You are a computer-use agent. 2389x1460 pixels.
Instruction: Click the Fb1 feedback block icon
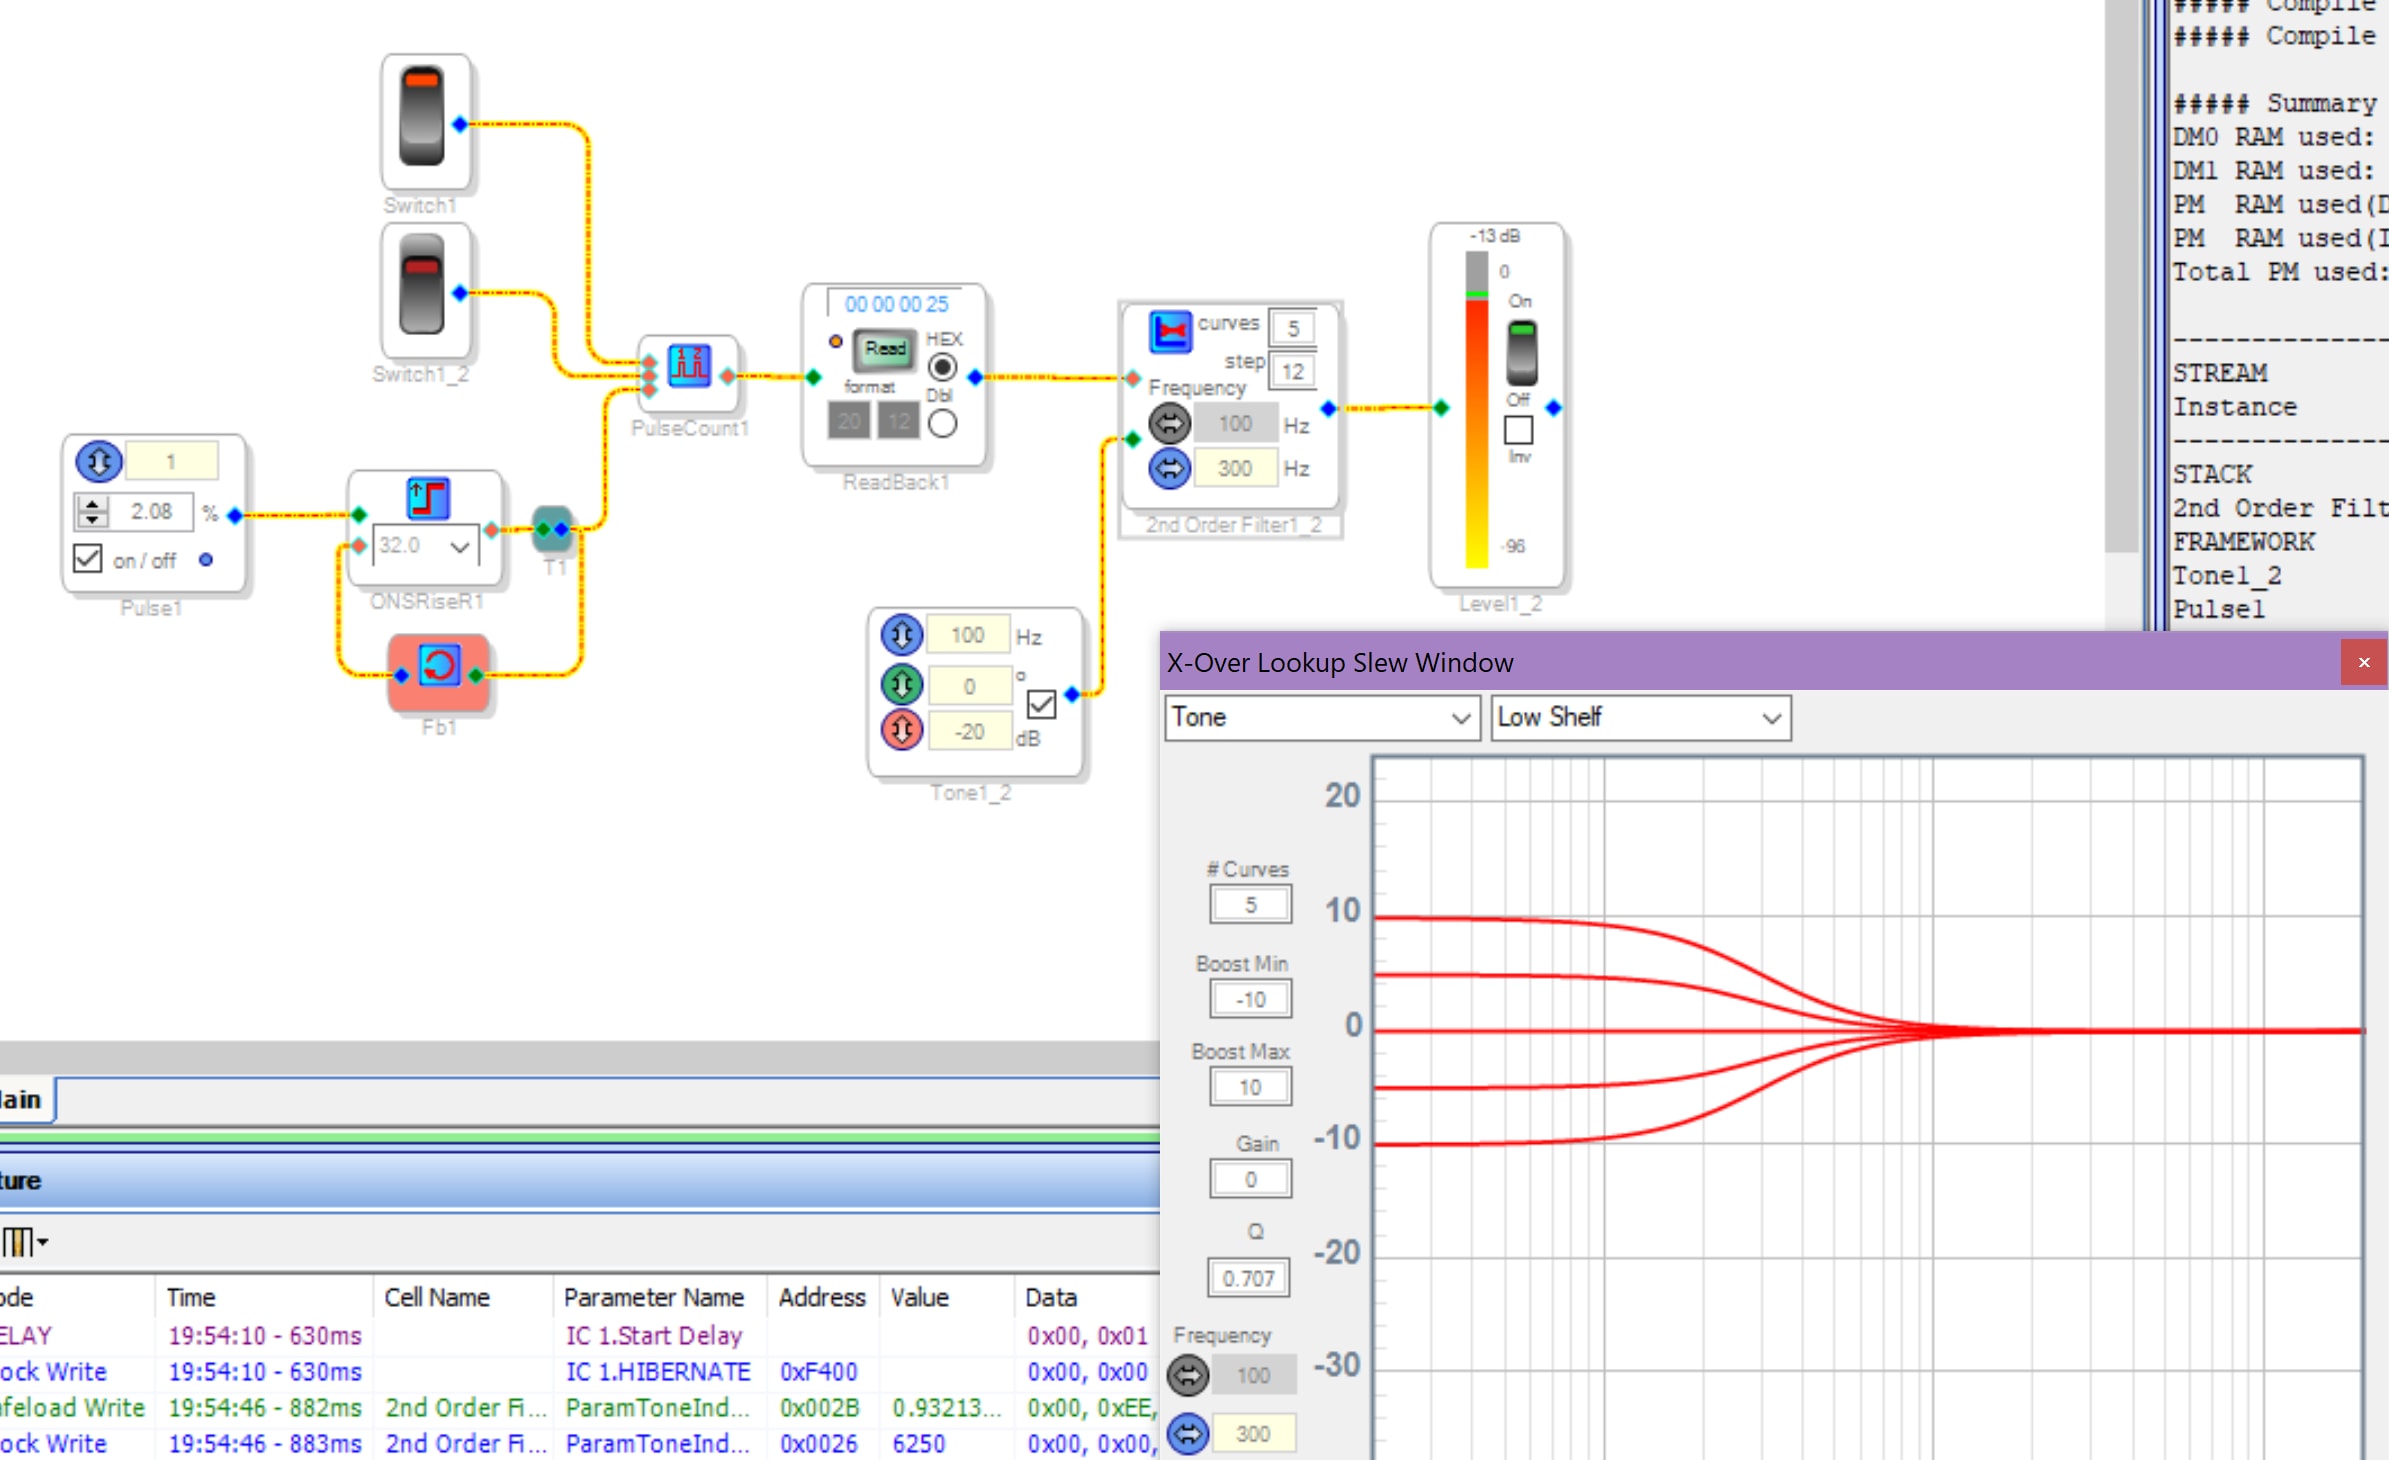(439, 666)
